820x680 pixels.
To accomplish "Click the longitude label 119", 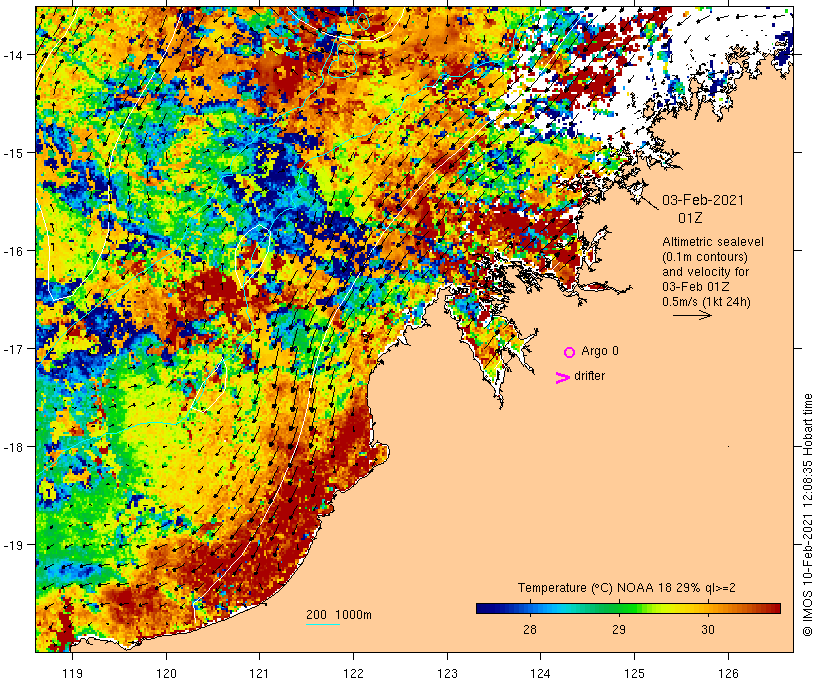I will (x=72, y=673).
